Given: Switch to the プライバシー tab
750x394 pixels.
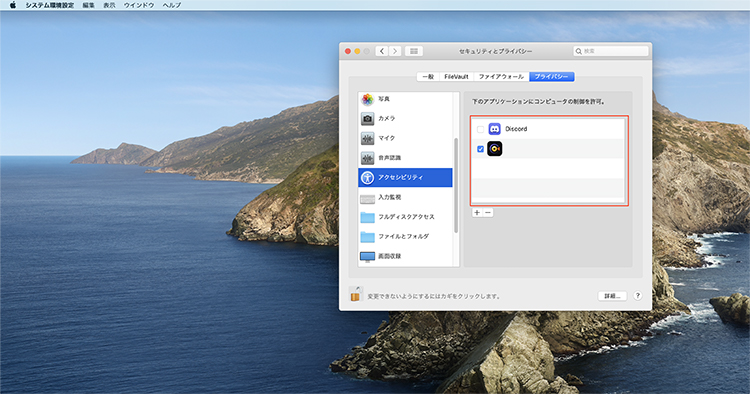Looking at the screenshot, I should pos(551,77).
